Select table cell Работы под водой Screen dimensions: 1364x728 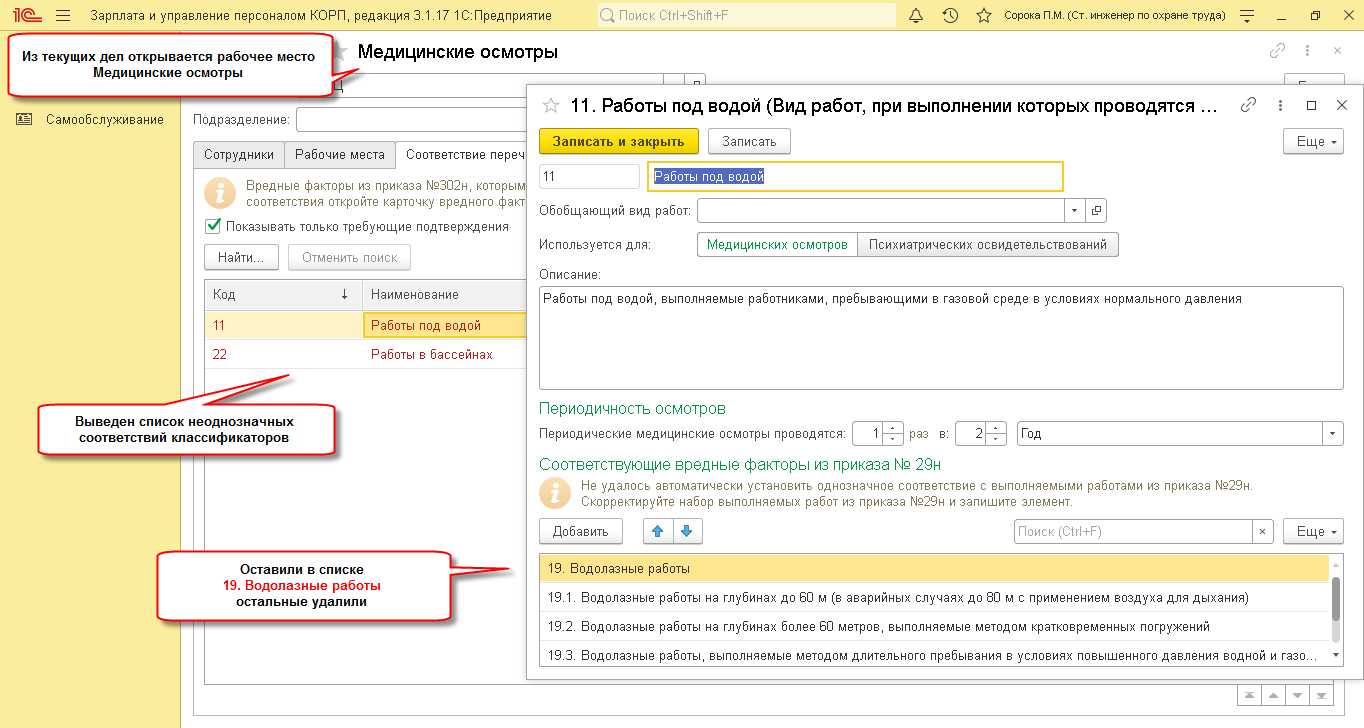445,325
